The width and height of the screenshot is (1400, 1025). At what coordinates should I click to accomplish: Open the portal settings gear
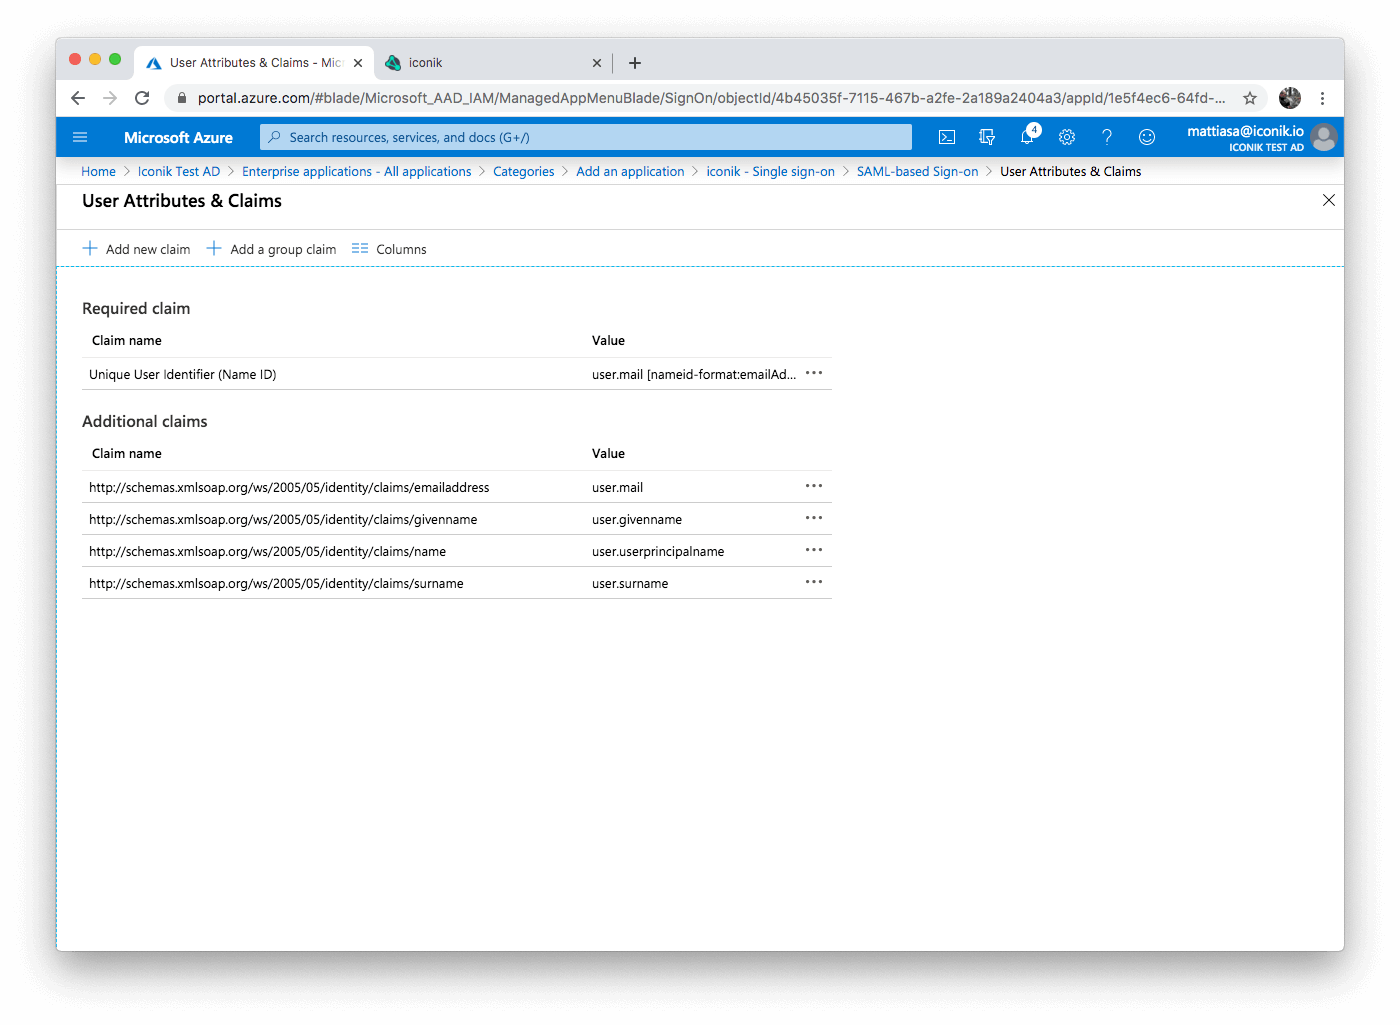[1067, 137]
